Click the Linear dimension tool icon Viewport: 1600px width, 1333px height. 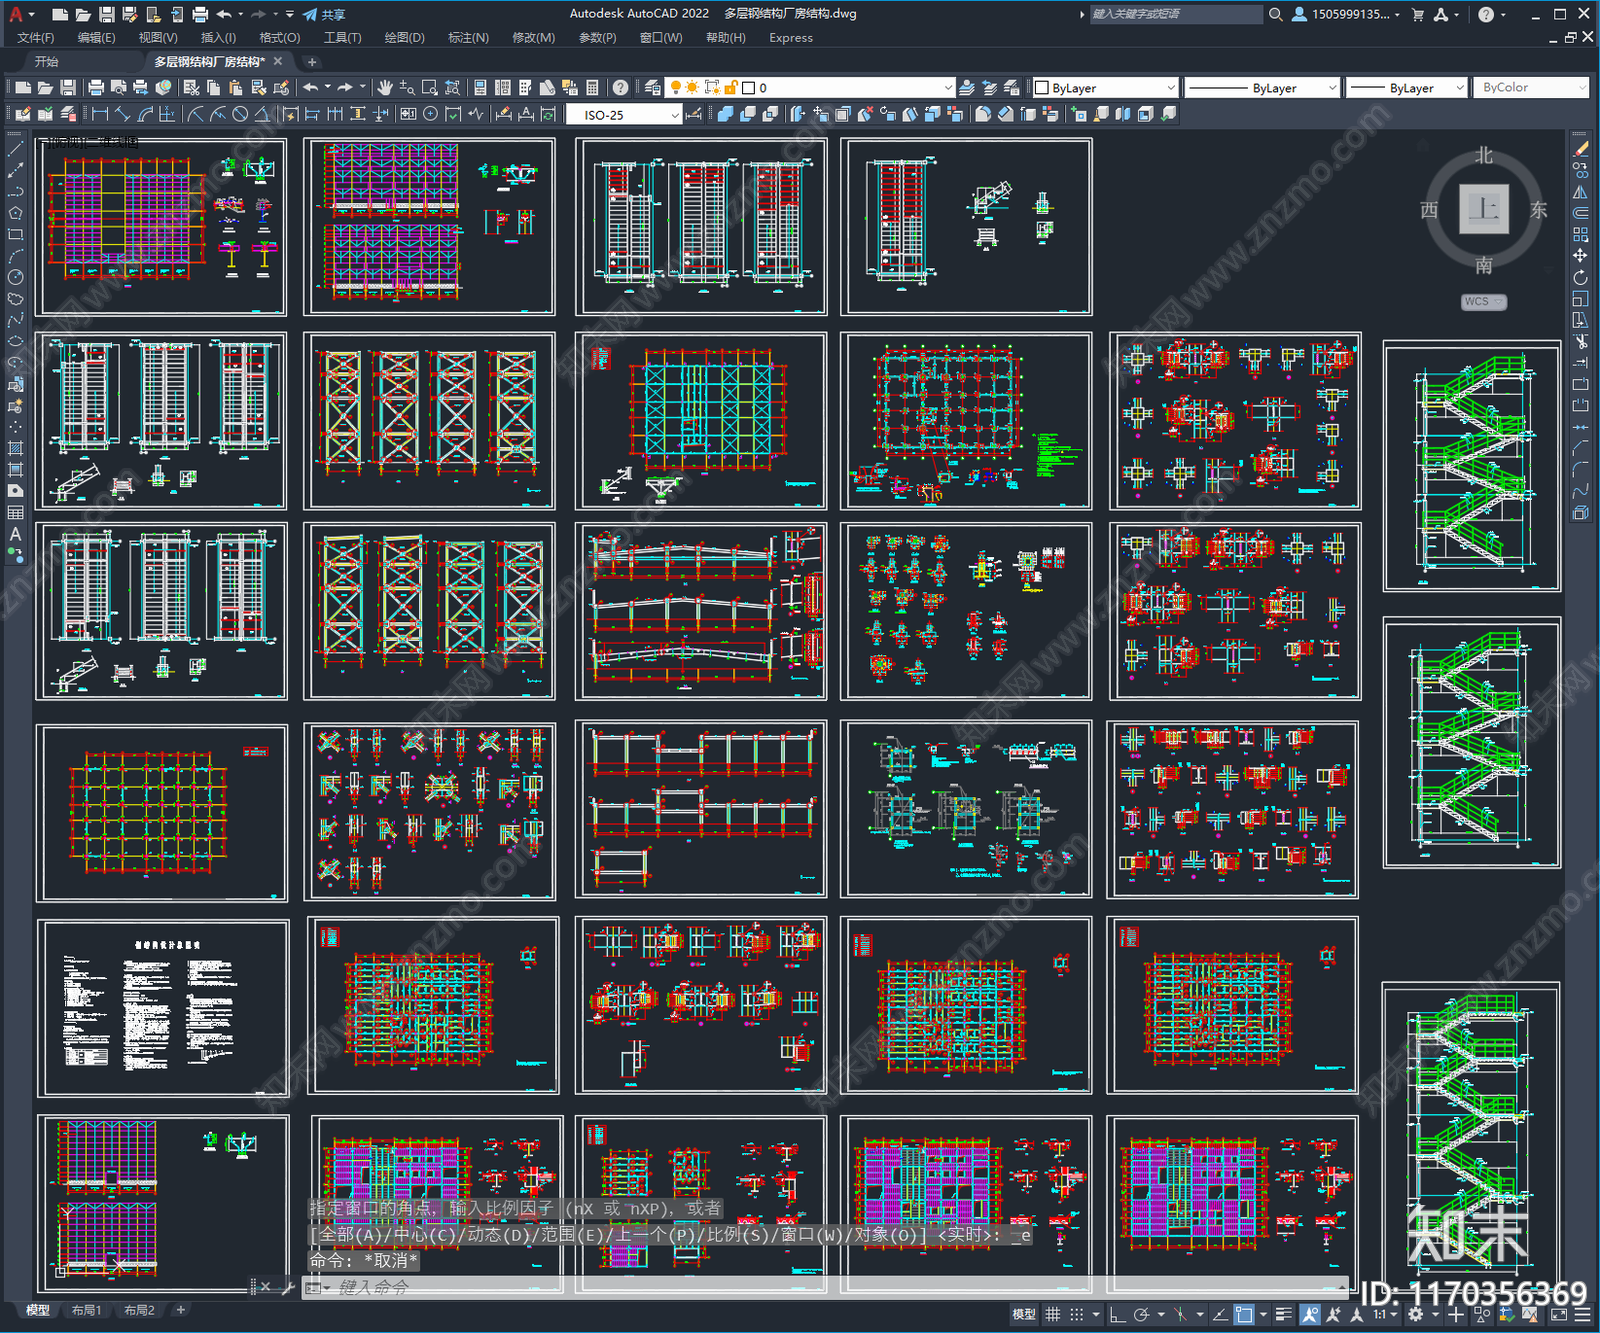pyautogui.click(x=100, y=114)
